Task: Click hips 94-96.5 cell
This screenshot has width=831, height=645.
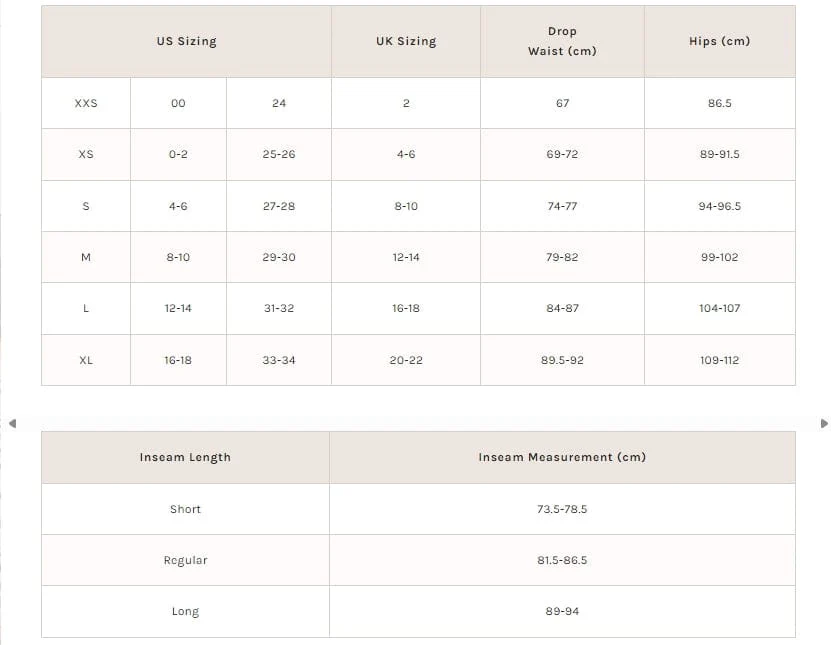Action: point(720,206)
